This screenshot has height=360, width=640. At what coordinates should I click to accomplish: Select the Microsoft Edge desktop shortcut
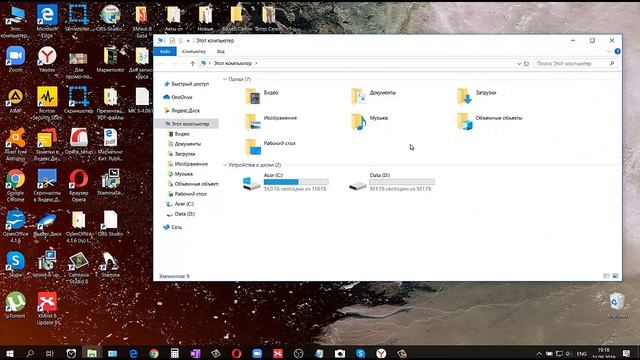[x=47, y=21]
